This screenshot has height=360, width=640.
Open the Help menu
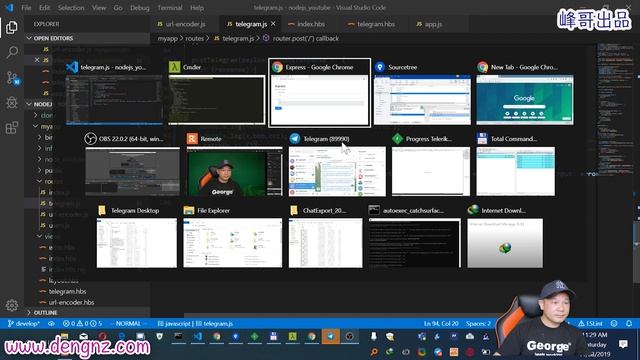tap(197, 8)
